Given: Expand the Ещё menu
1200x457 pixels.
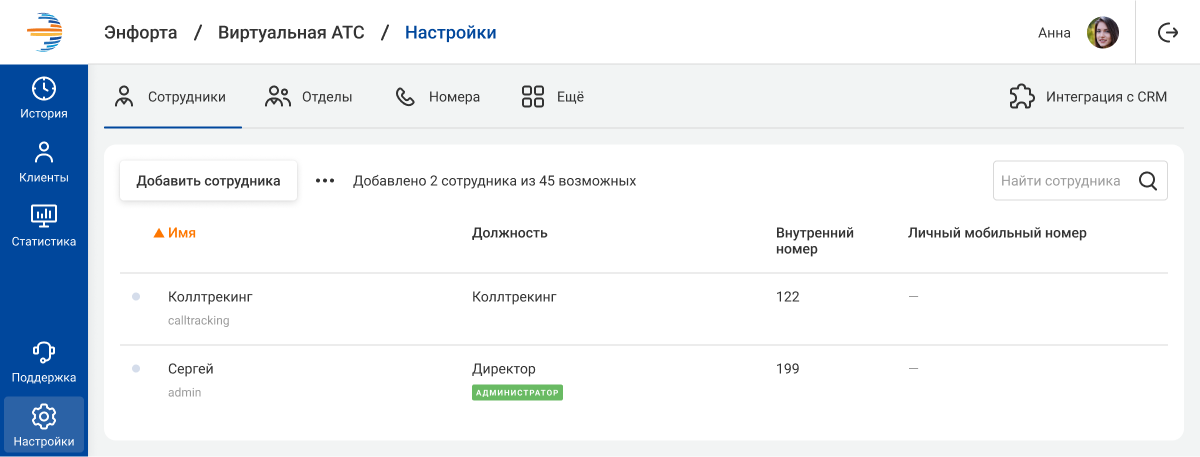Looking at the screenshot, I should pyautogui.click(x=552, y=97).
